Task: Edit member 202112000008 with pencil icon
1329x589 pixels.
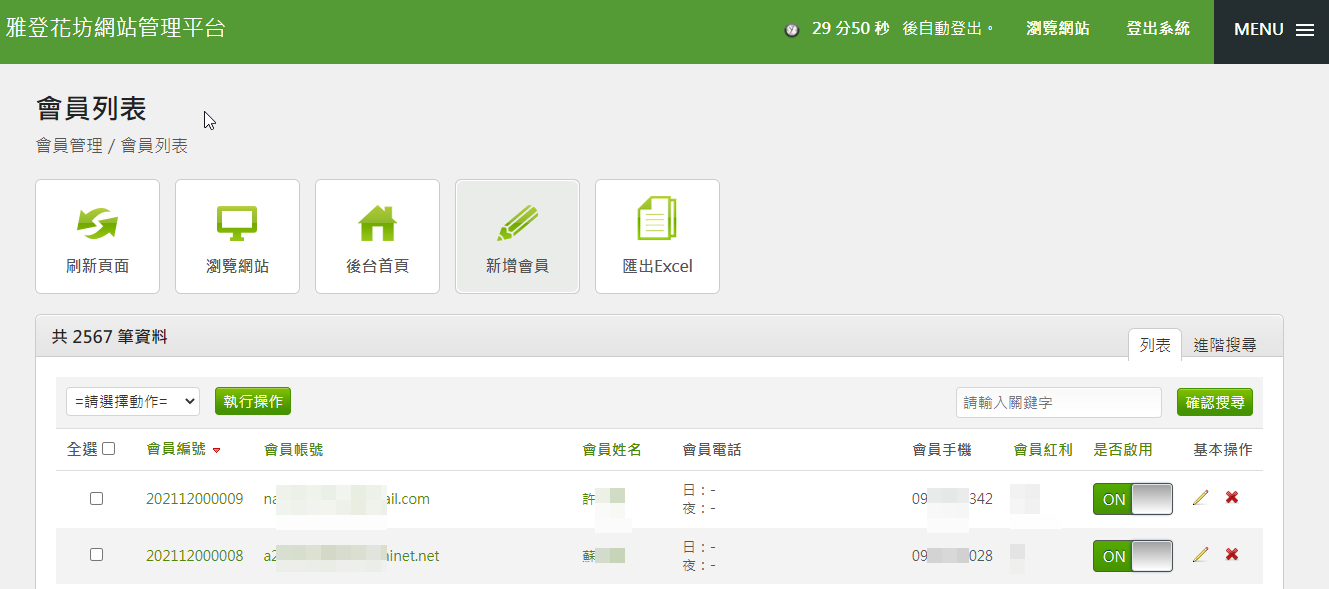Action: tap(1201, 555)
